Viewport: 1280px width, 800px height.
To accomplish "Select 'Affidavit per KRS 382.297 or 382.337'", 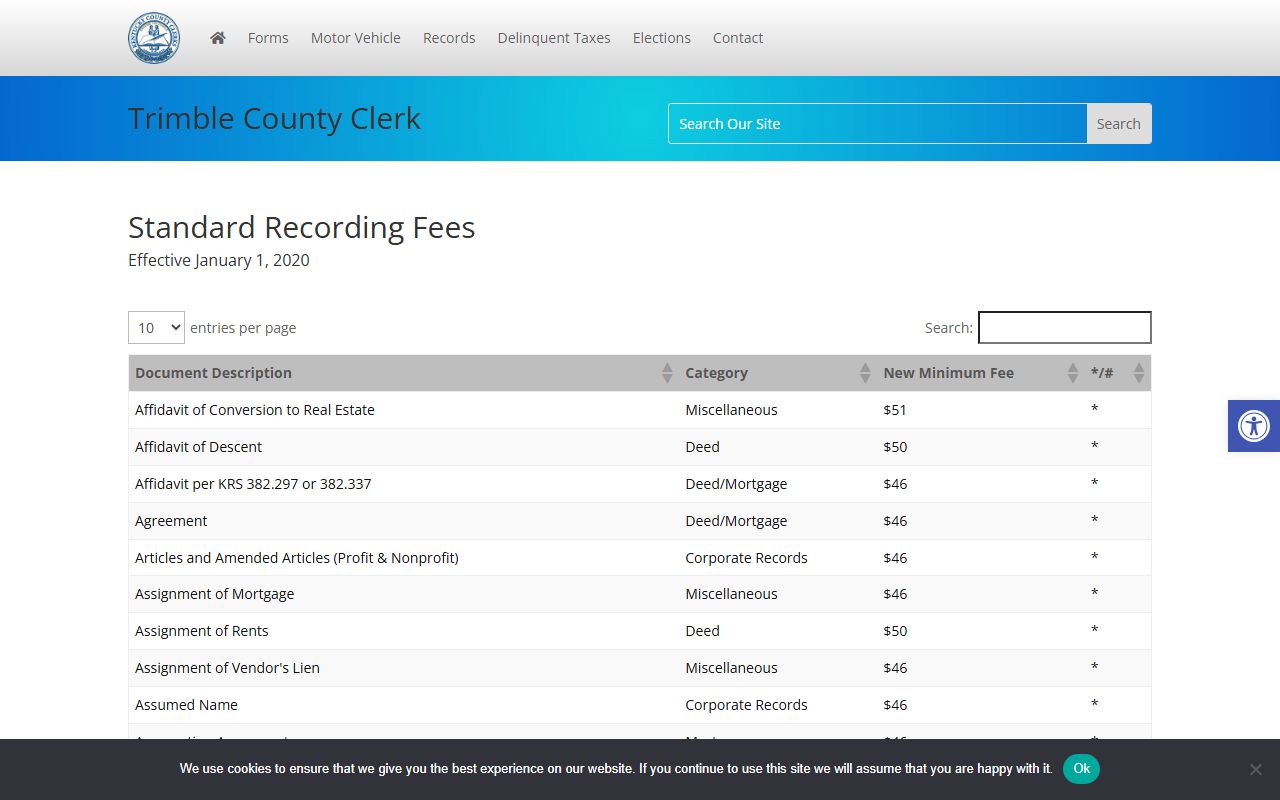I will (253, 484).
